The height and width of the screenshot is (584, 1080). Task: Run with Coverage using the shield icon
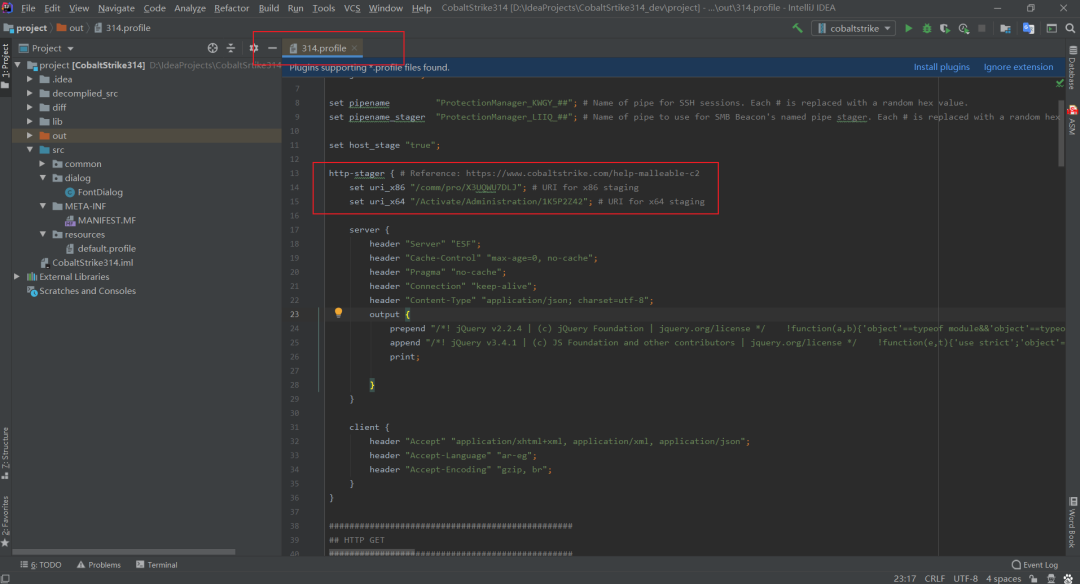coord(945,28)
